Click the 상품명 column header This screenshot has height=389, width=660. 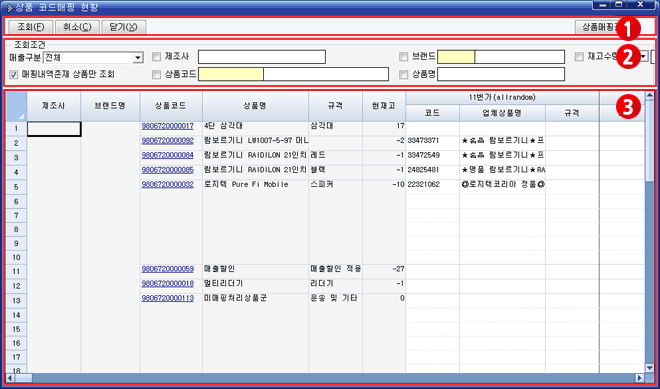(x=255, y=107)
